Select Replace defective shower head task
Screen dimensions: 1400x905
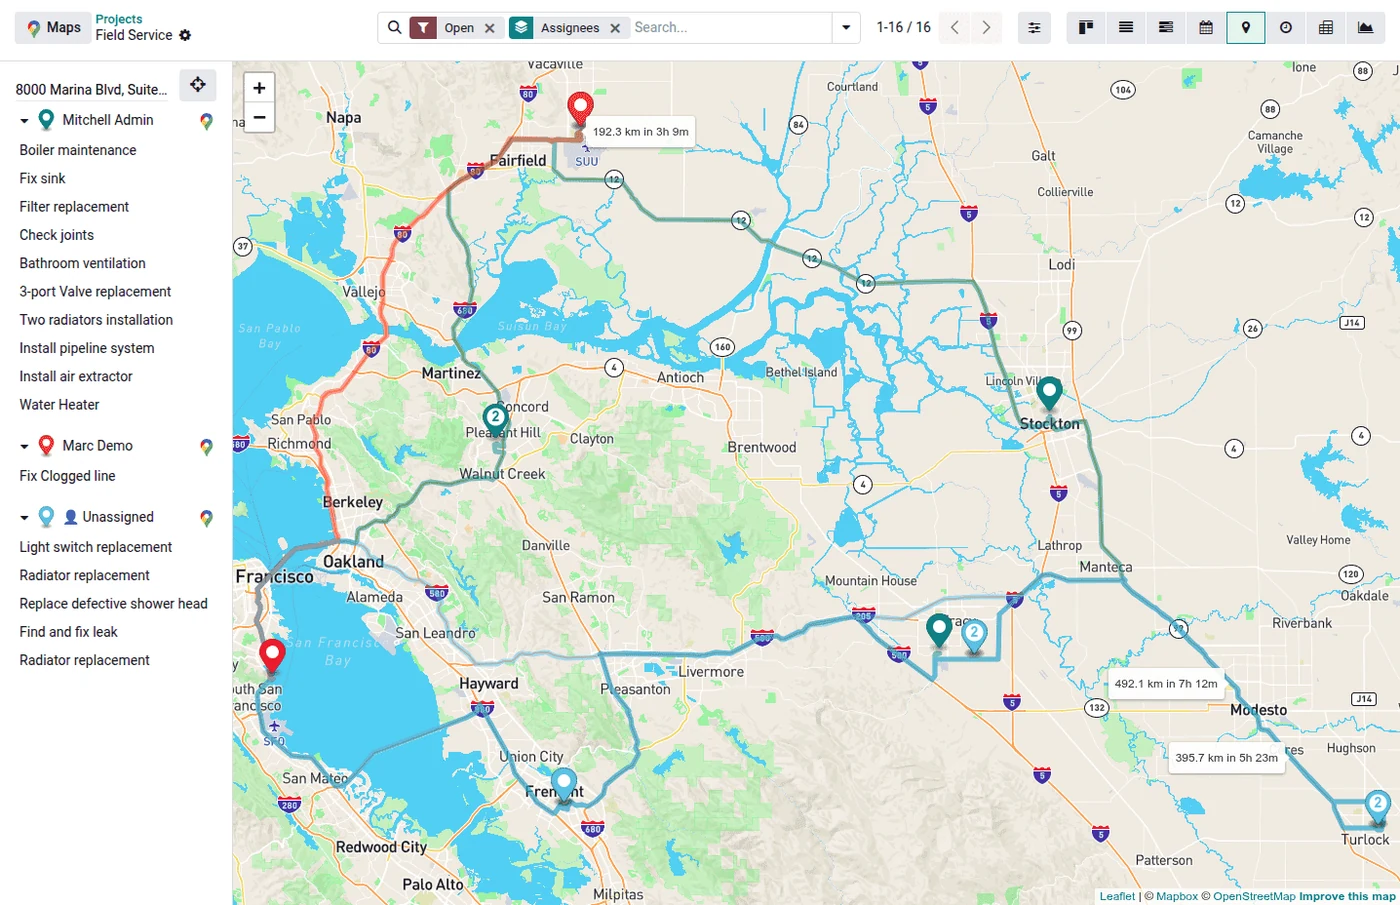click(x=113, y=604)
